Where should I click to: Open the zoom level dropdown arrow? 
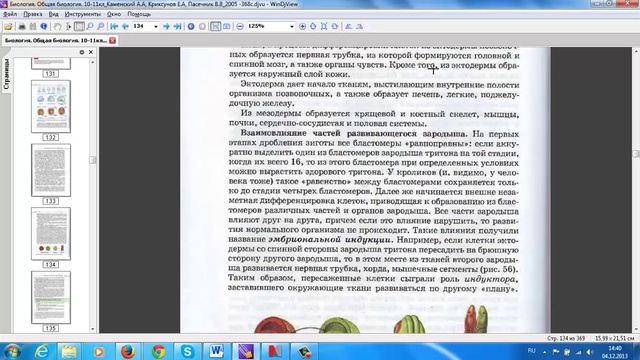[291, 27]
